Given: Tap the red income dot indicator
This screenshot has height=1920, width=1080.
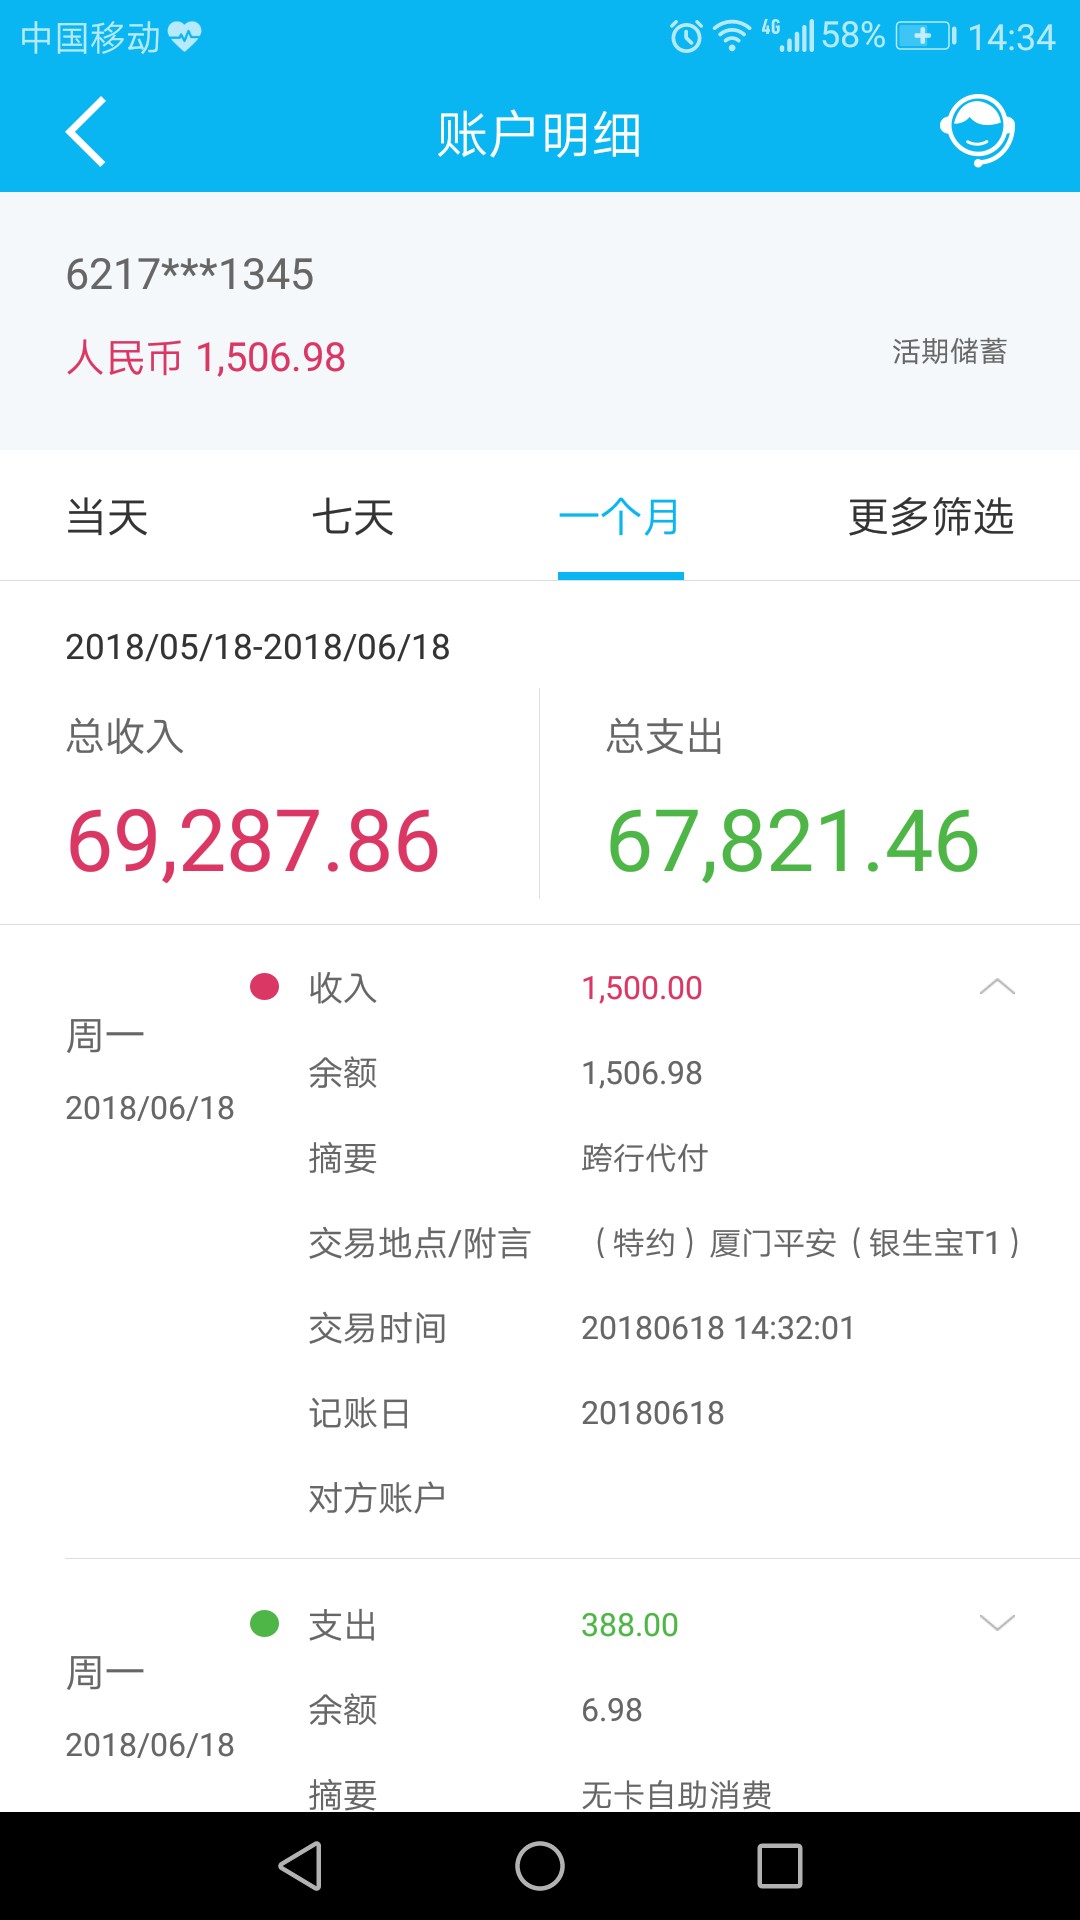Looking at the screenshot, I should (x=264, y=987).
